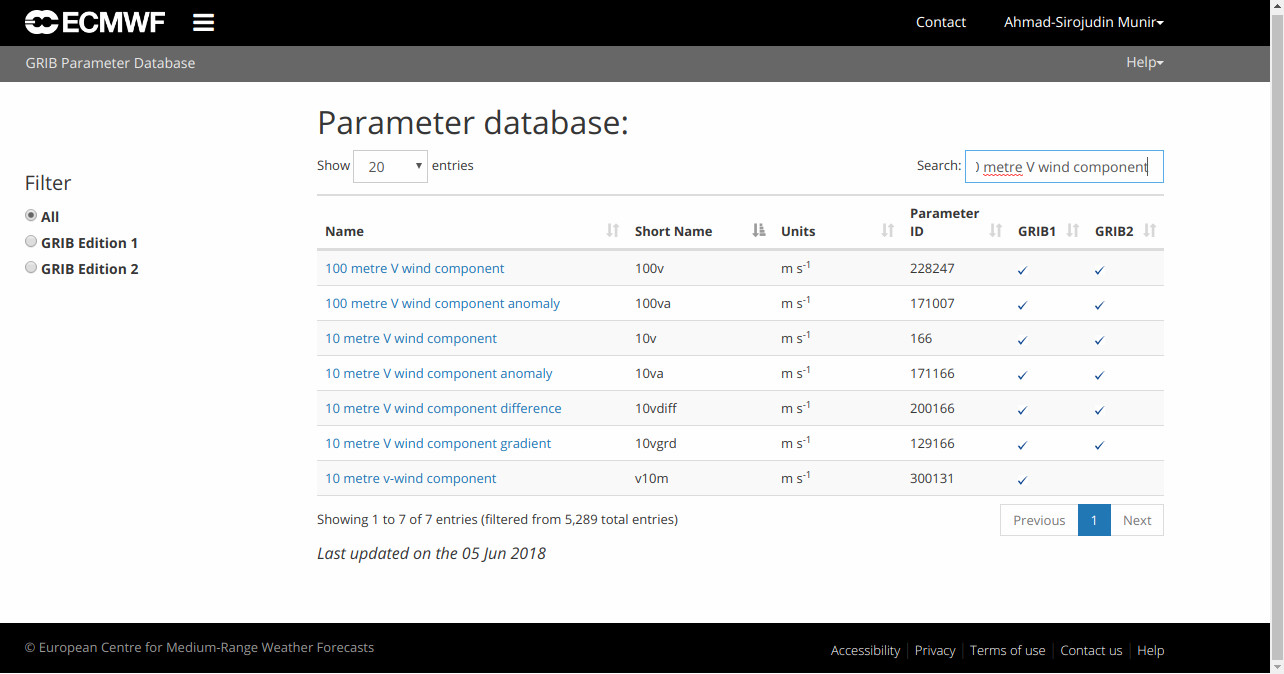Viewport: 1284px width, 674px height.
Task: Expand the Ahmad-Sirojudin Munir user menu
Action: [x=1083, y=22]
